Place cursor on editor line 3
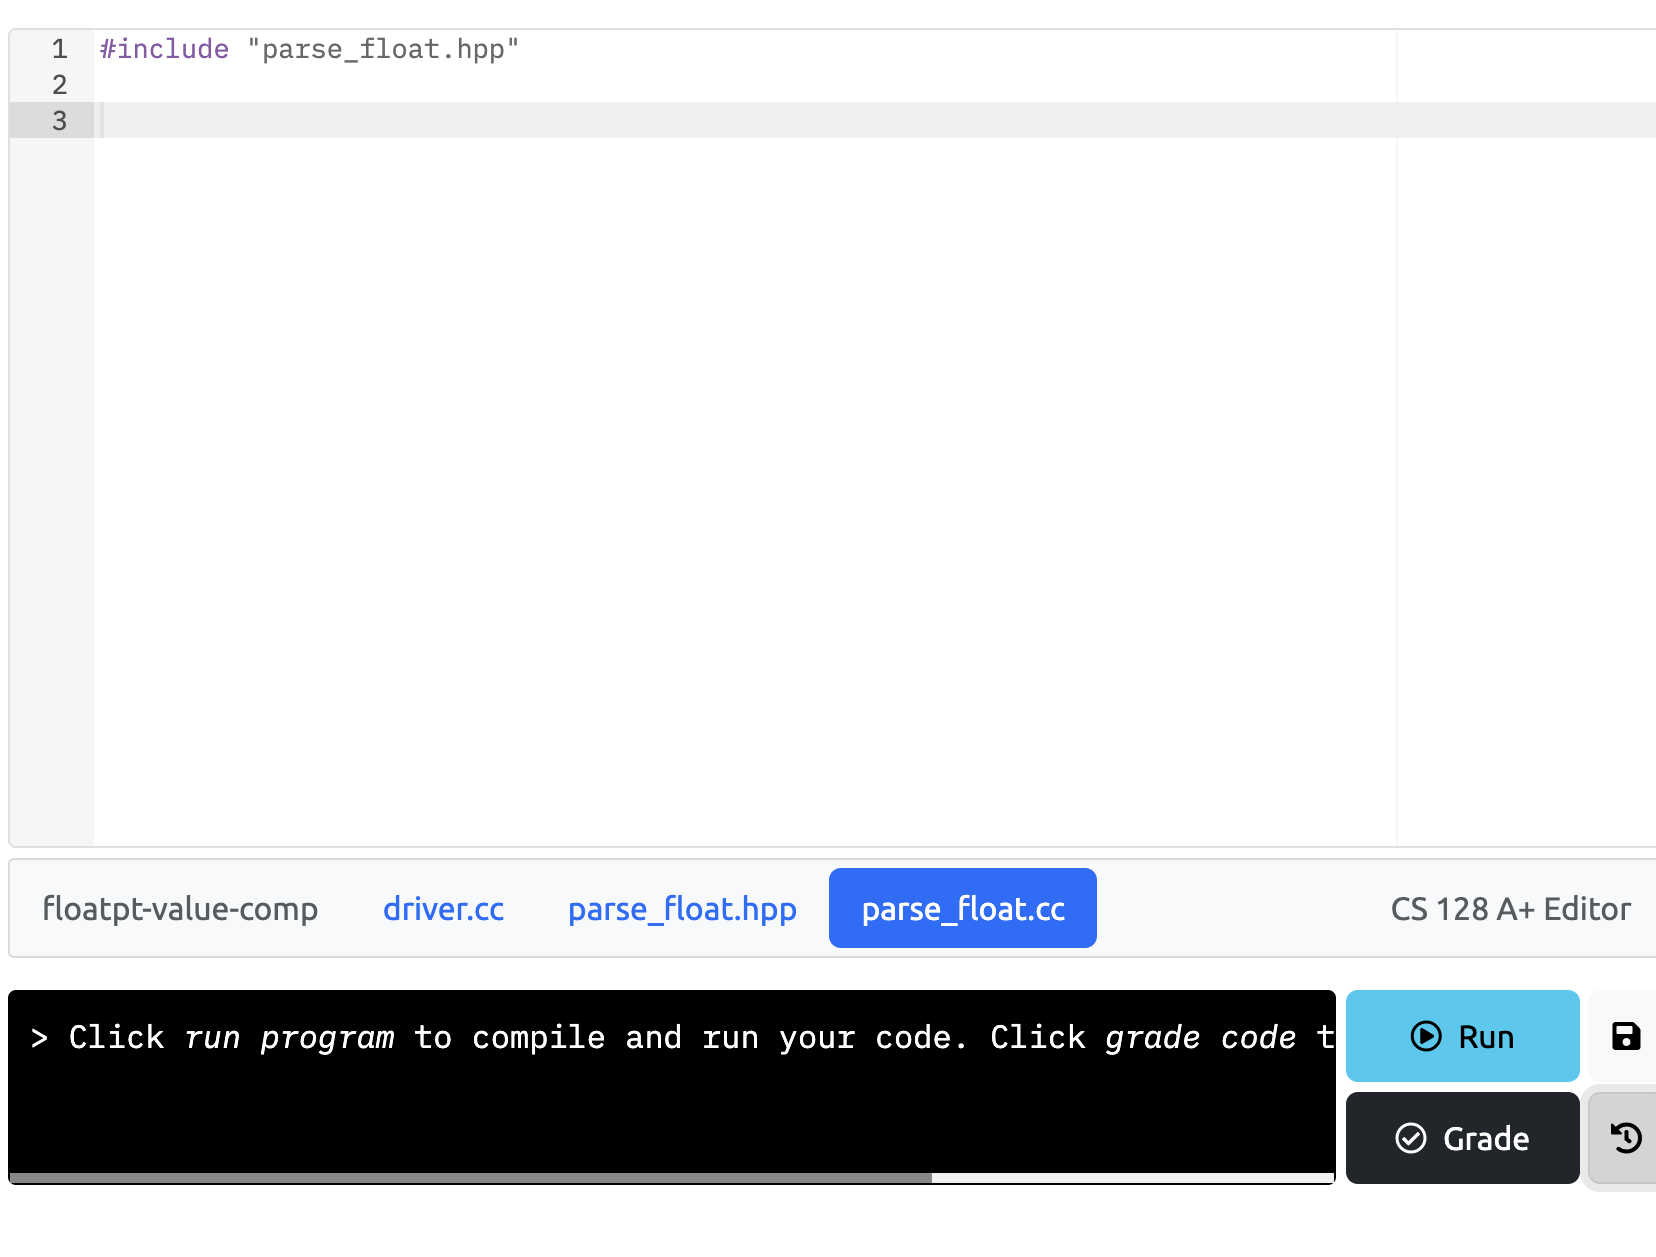Viewport: 1656px width, 1257px height. [400, 121]
